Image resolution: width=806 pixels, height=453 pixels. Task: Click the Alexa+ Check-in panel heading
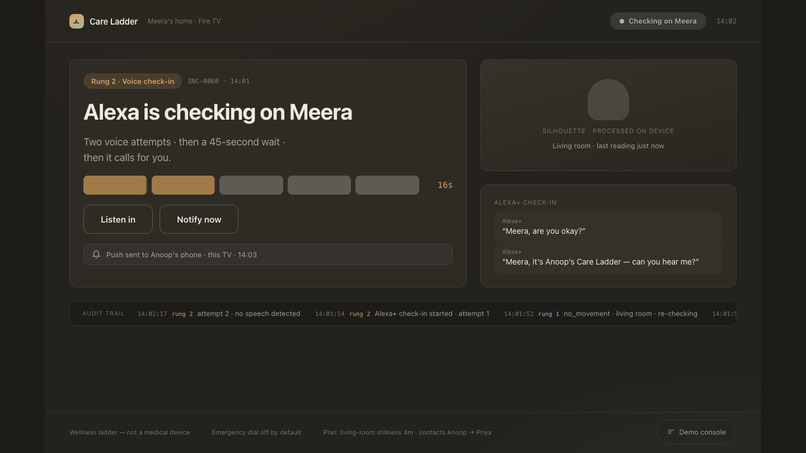pyautogui.click(x=525, y=203)
